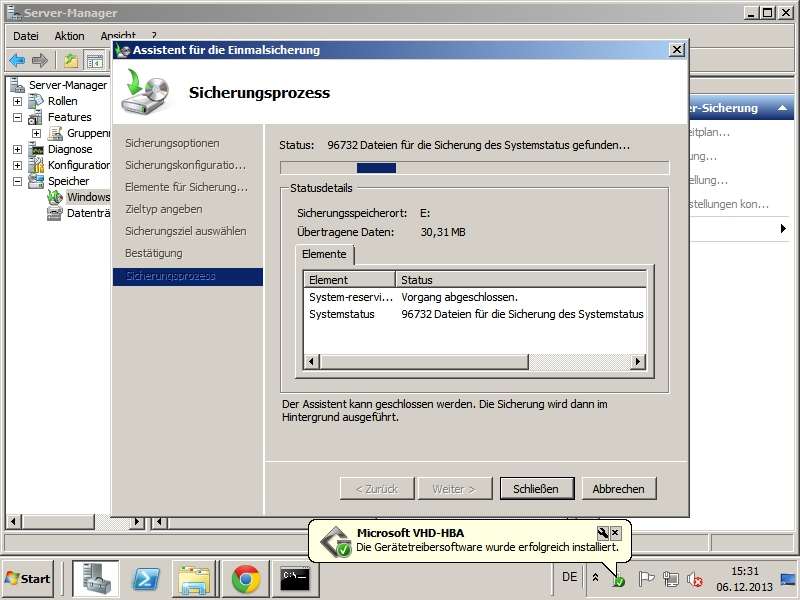Click the back arrow in Server-Manager toolbar
Screen dimensions: 800x600
(x=17, y=61)
